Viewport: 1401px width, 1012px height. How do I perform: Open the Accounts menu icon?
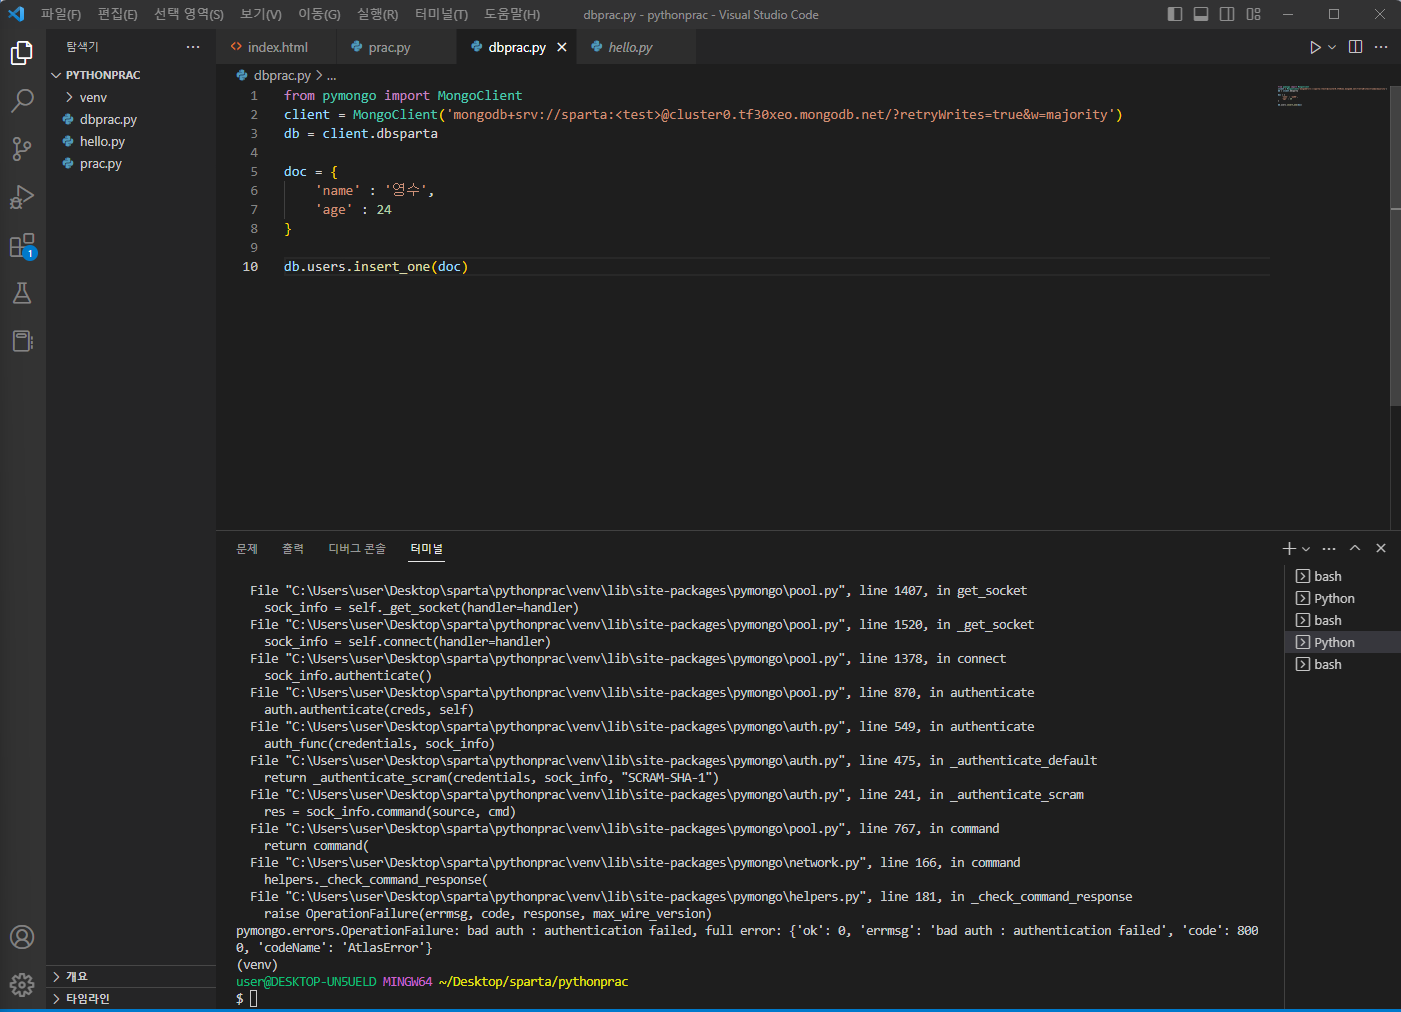[x=22, y=937]
